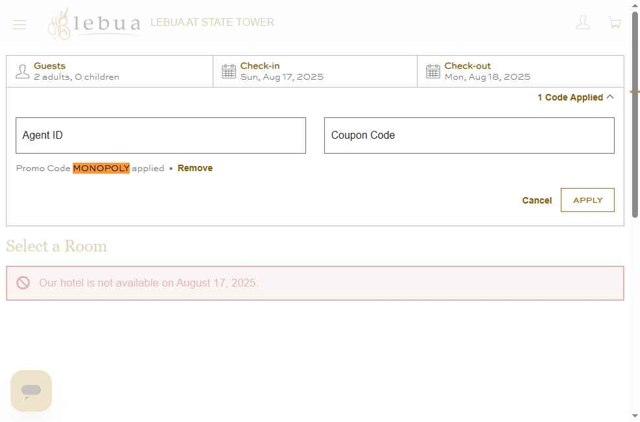
Task: Click the lebua logo
Action: pyautogui.click(x=94, y=24)
